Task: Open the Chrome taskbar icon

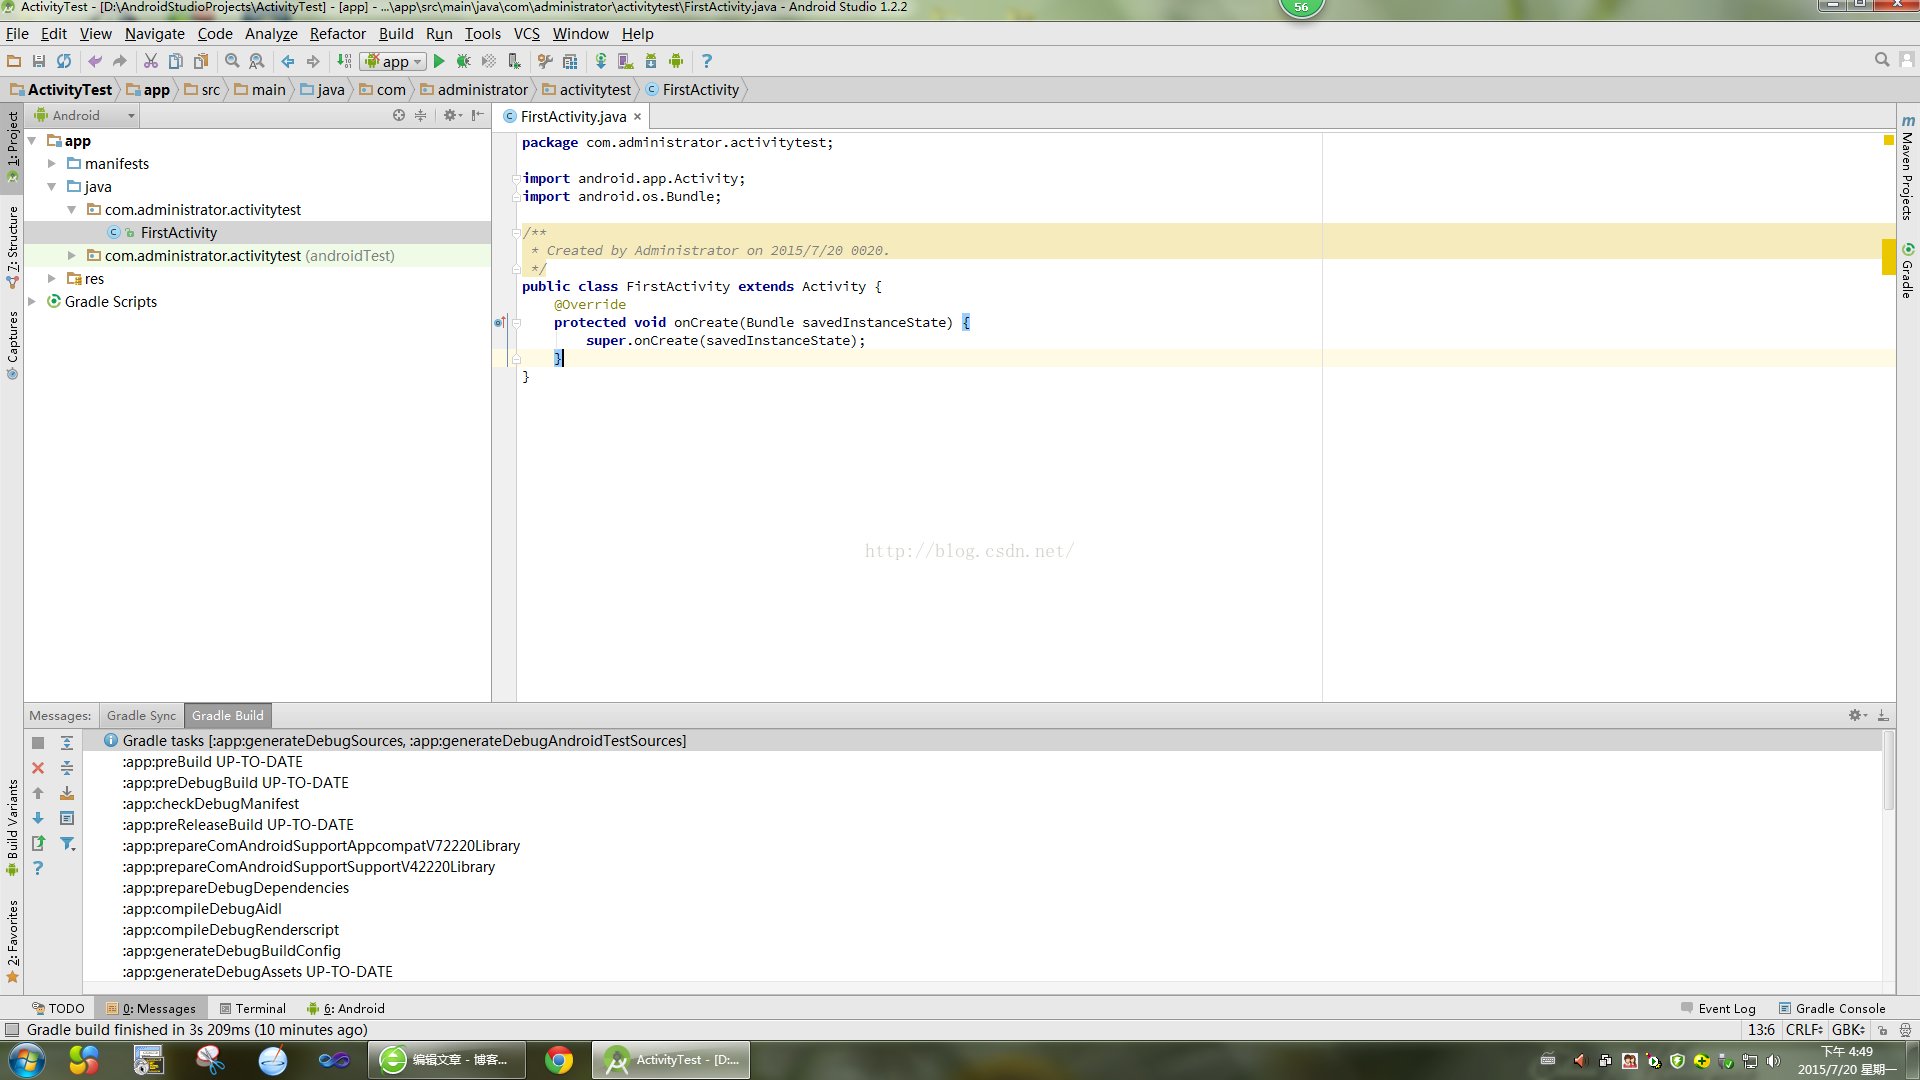Action: click(559, 1060)
